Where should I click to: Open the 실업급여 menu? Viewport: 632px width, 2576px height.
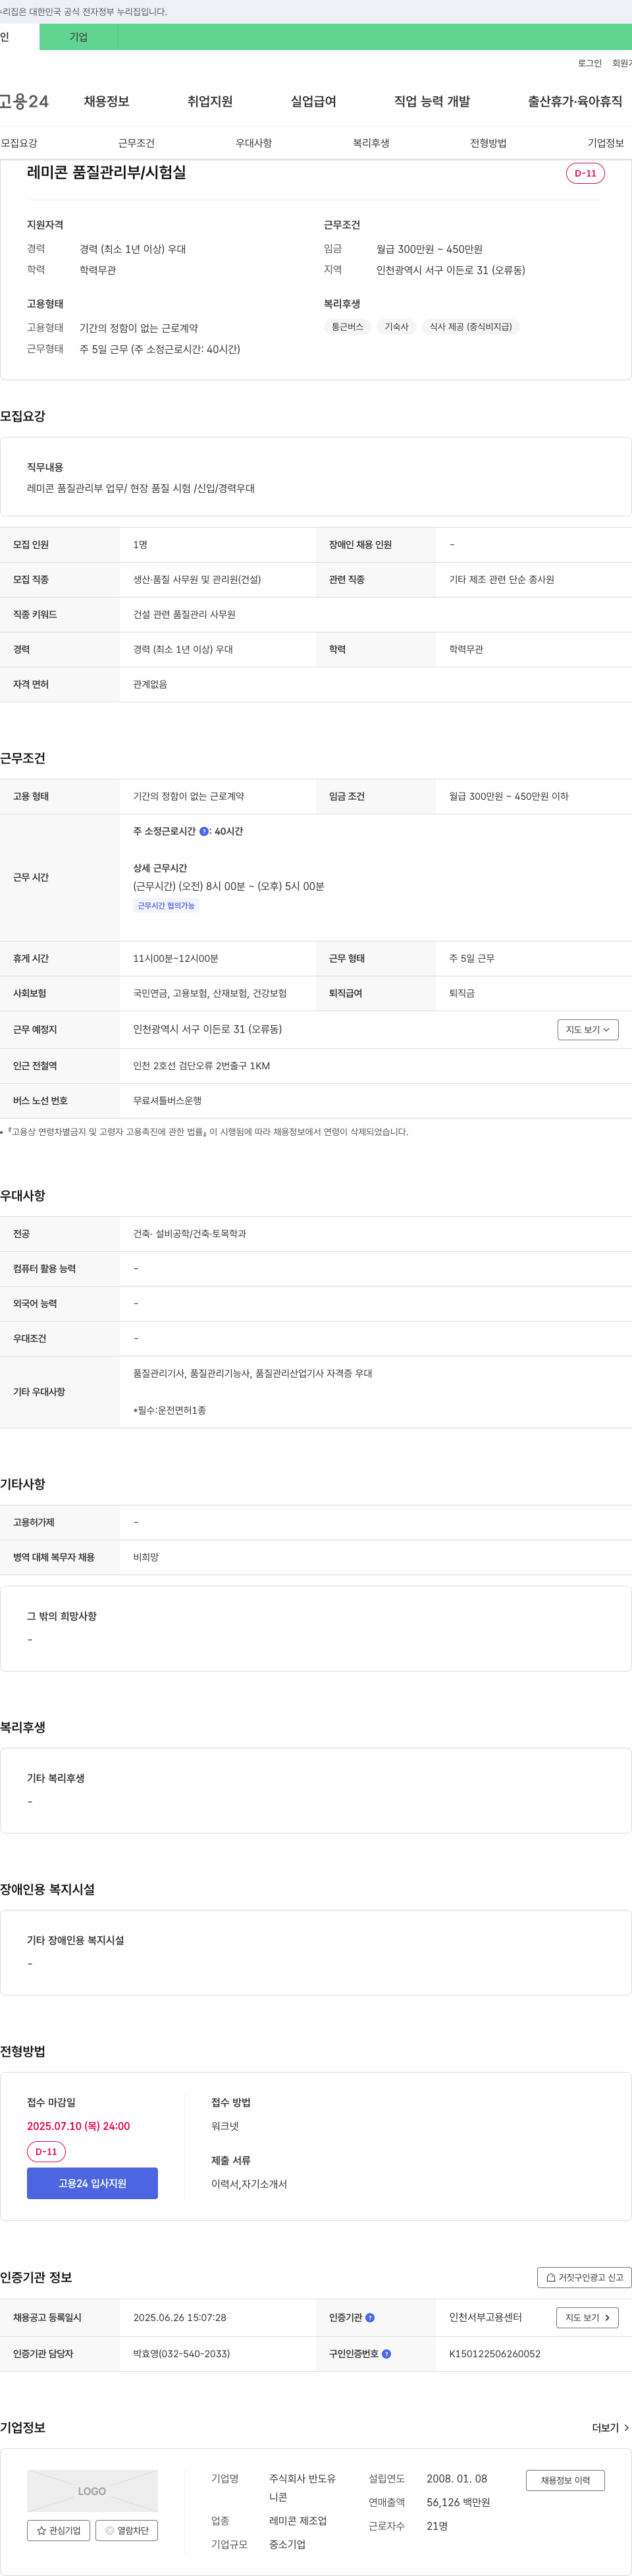click(313, 101)
